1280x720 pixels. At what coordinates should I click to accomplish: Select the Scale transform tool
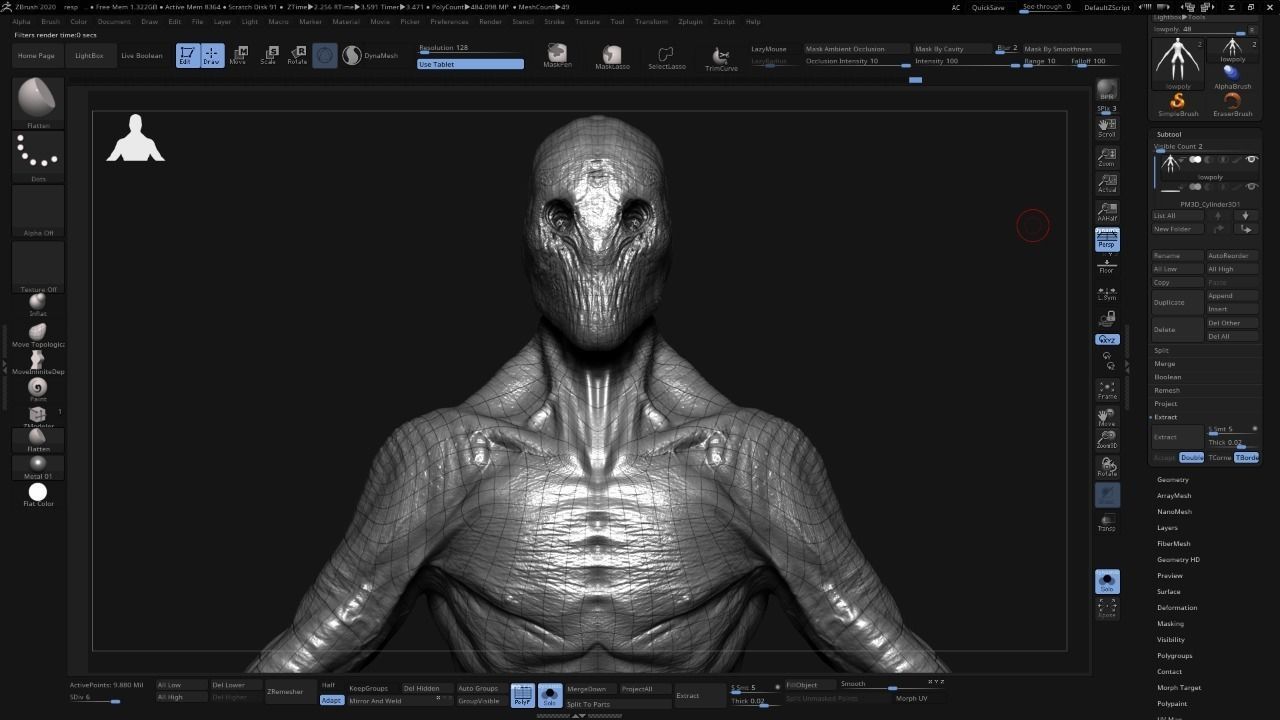[x=268, y=56]
